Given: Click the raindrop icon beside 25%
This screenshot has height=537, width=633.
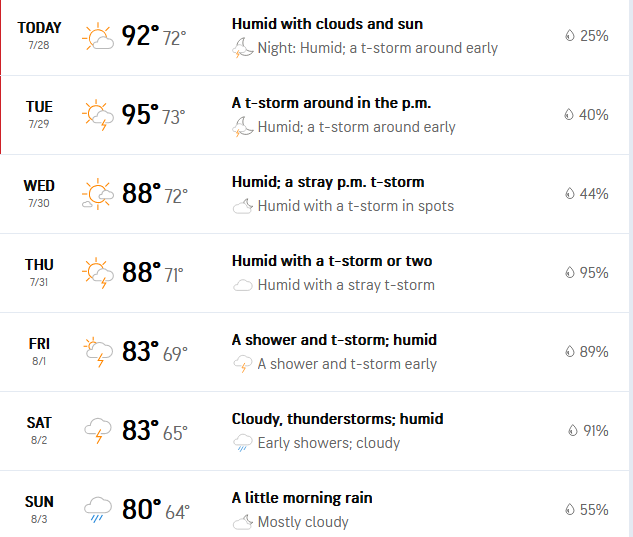Looking at the screenshot, I should (569, 36).
